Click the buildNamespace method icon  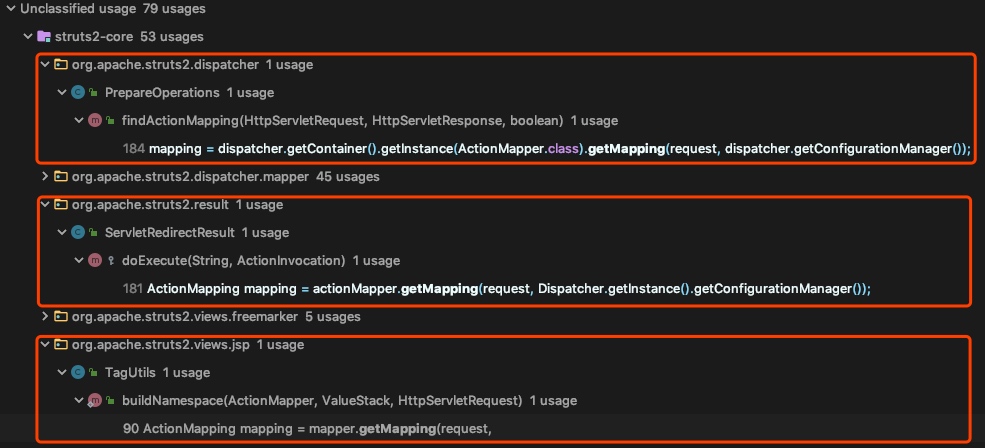point(95,400)
